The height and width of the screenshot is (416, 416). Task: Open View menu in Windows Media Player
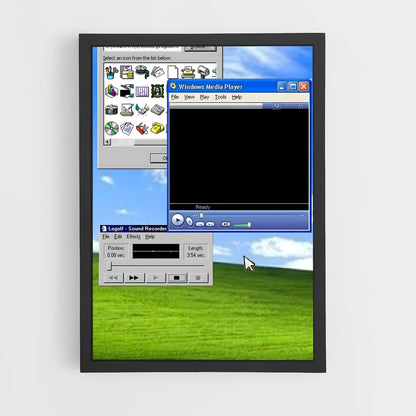pyautogui.click(x=189, y=97)
